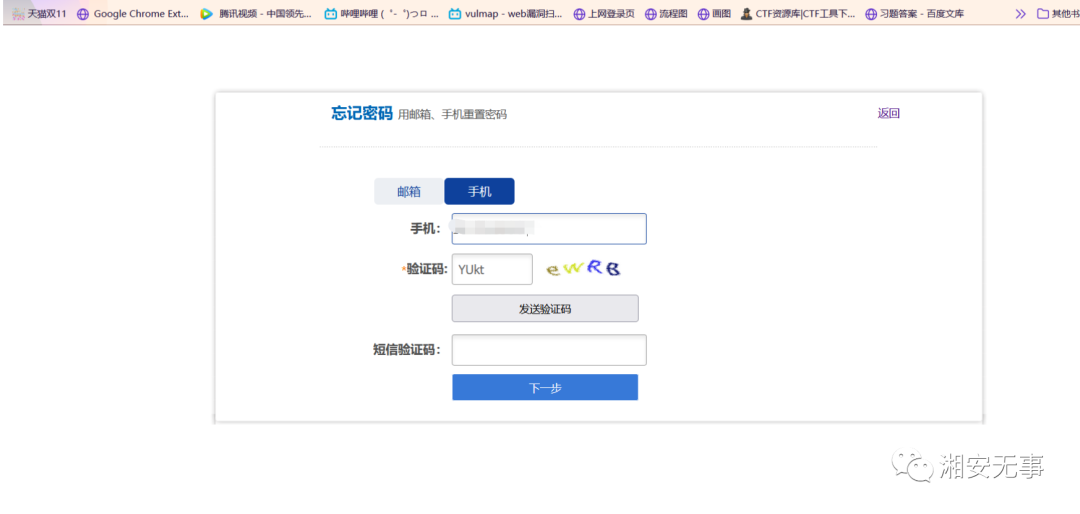Refresh the eWRB captcha image
Screen dimensions: 1080x514
(x=583, y=269)
